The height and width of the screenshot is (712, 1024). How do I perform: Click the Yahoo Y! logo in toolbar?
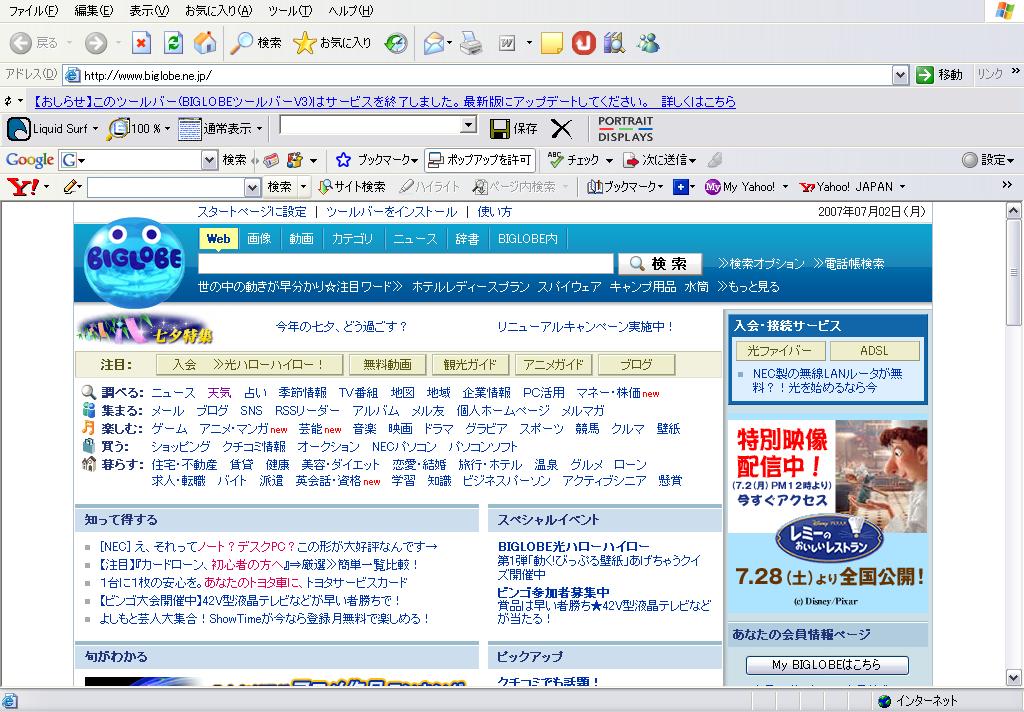click(x=23, y=187)
